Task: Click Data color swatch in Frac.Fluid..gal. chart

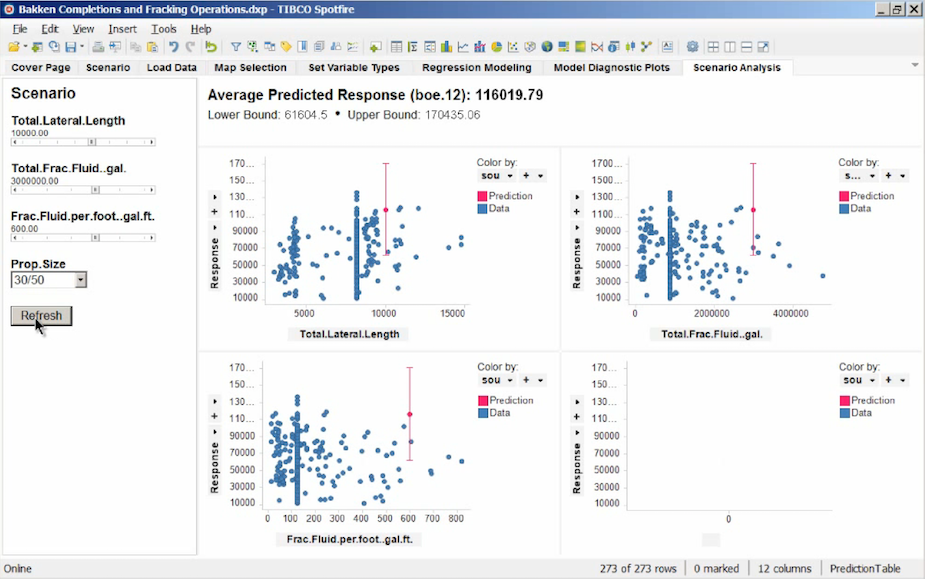Action: tap(844, 208)
